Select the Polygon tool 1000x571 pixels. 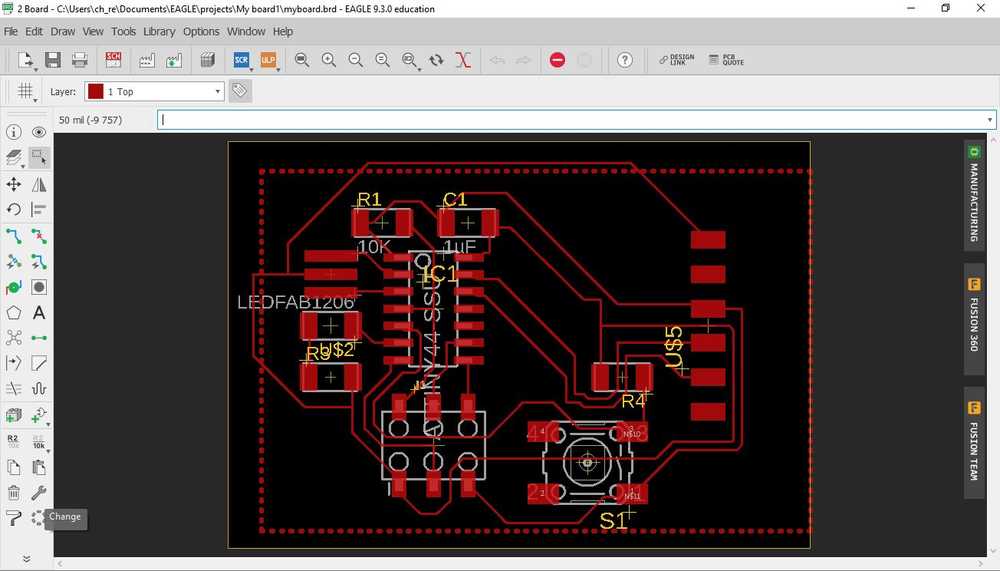13,313
